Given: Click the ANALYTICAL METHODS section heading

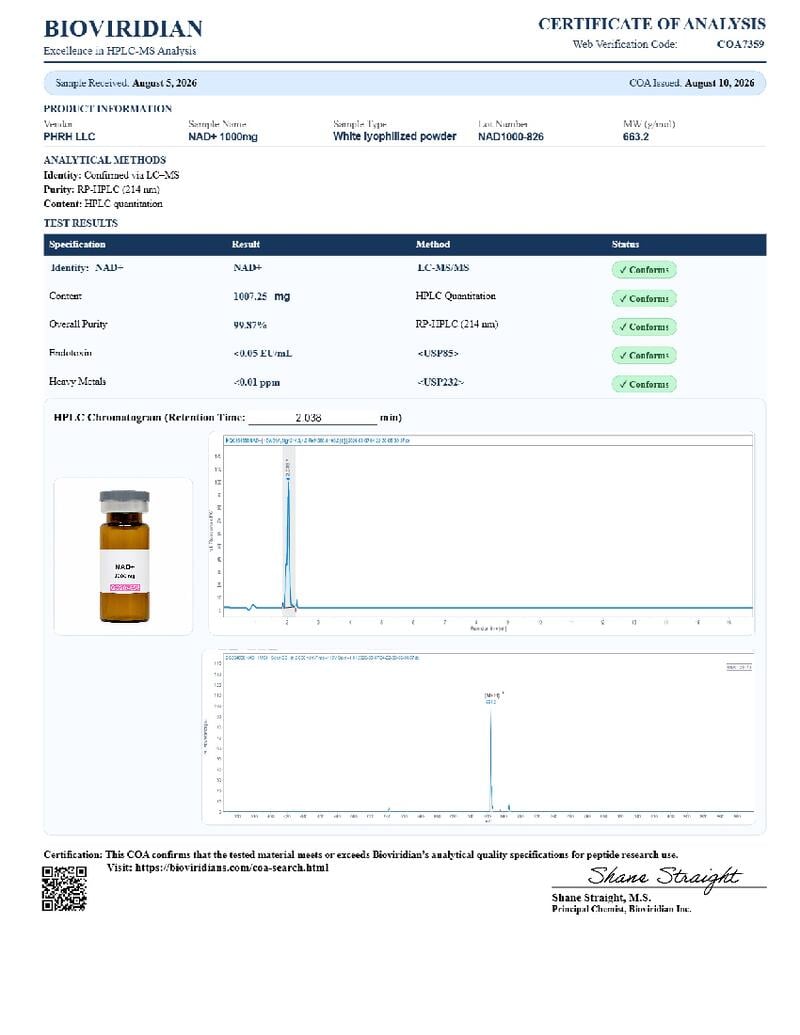Looking at the screenshot, I should click(x=104, y=160).
